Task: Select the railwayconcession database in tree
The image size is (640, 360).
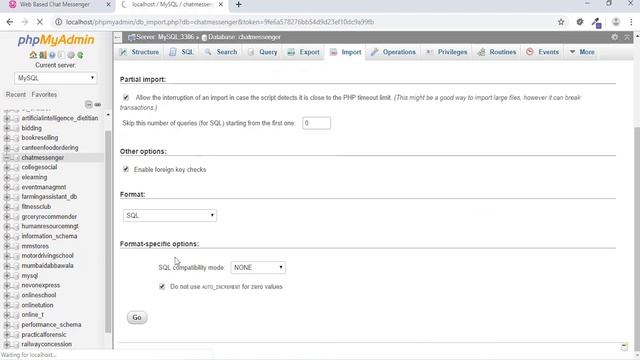Action: point(47,344)
